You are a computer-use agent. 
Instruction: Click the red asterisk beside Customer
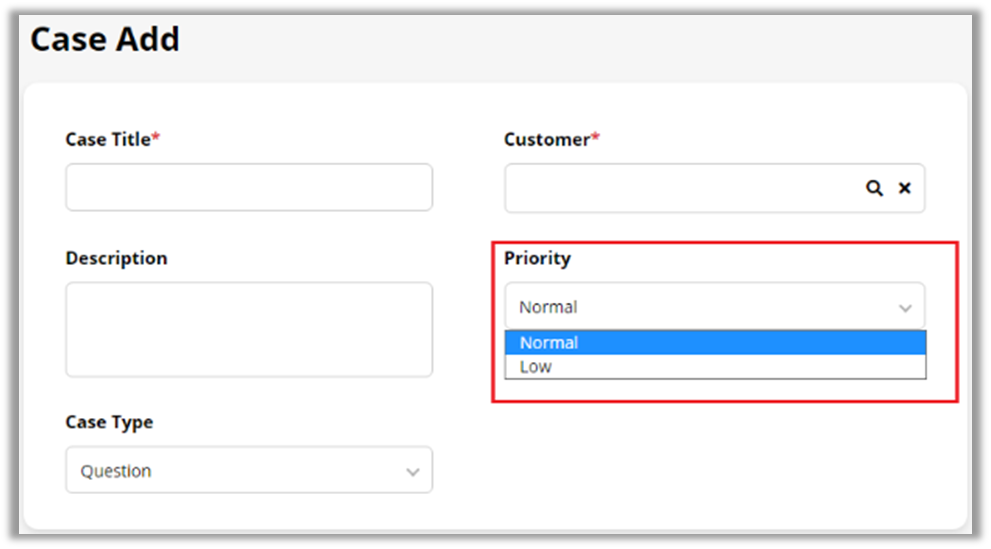[x=596, y=139]
